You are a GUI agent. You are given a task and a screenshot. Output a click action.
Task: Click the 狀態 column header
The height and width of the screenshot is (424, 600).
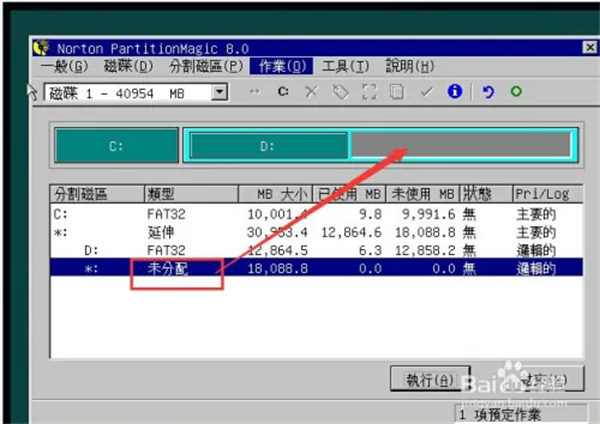[x=486, y=194]
